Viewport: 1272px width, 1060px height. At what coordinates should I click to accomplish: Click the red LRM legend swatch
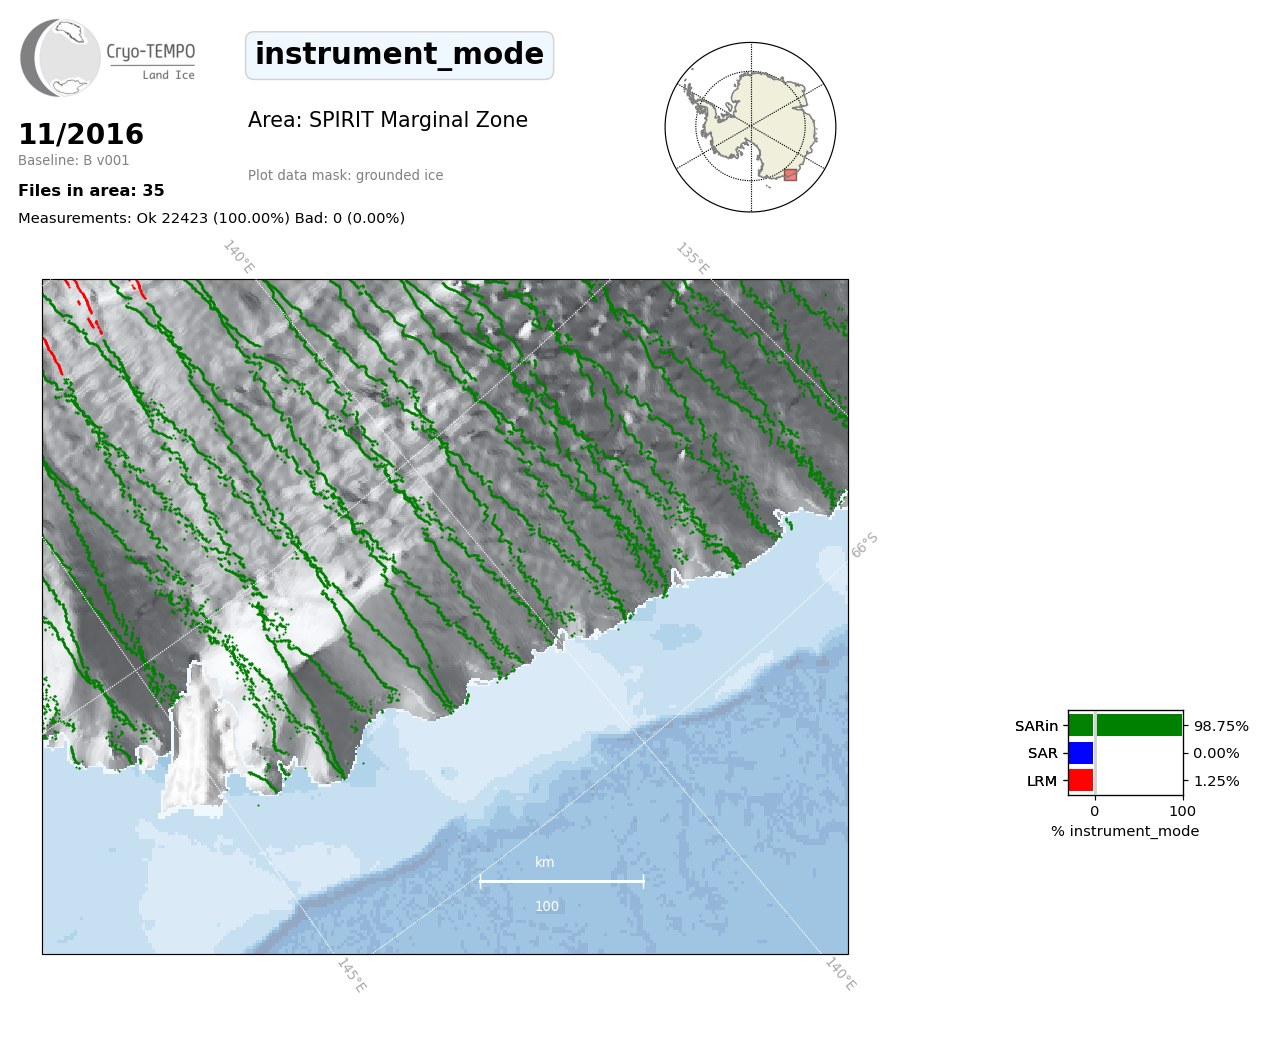click(1081, 781)
